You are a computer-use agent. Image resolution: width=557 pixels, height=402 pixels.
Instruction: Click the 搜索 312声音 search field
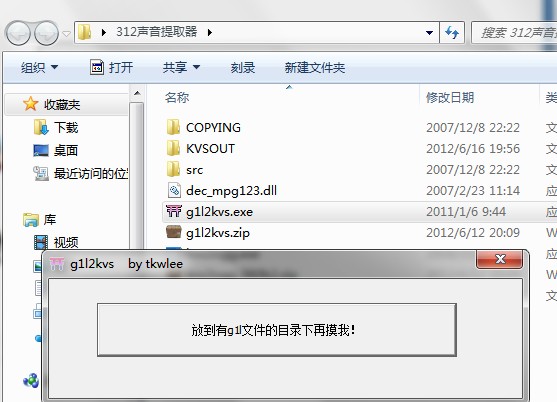[x=514, y=33]
